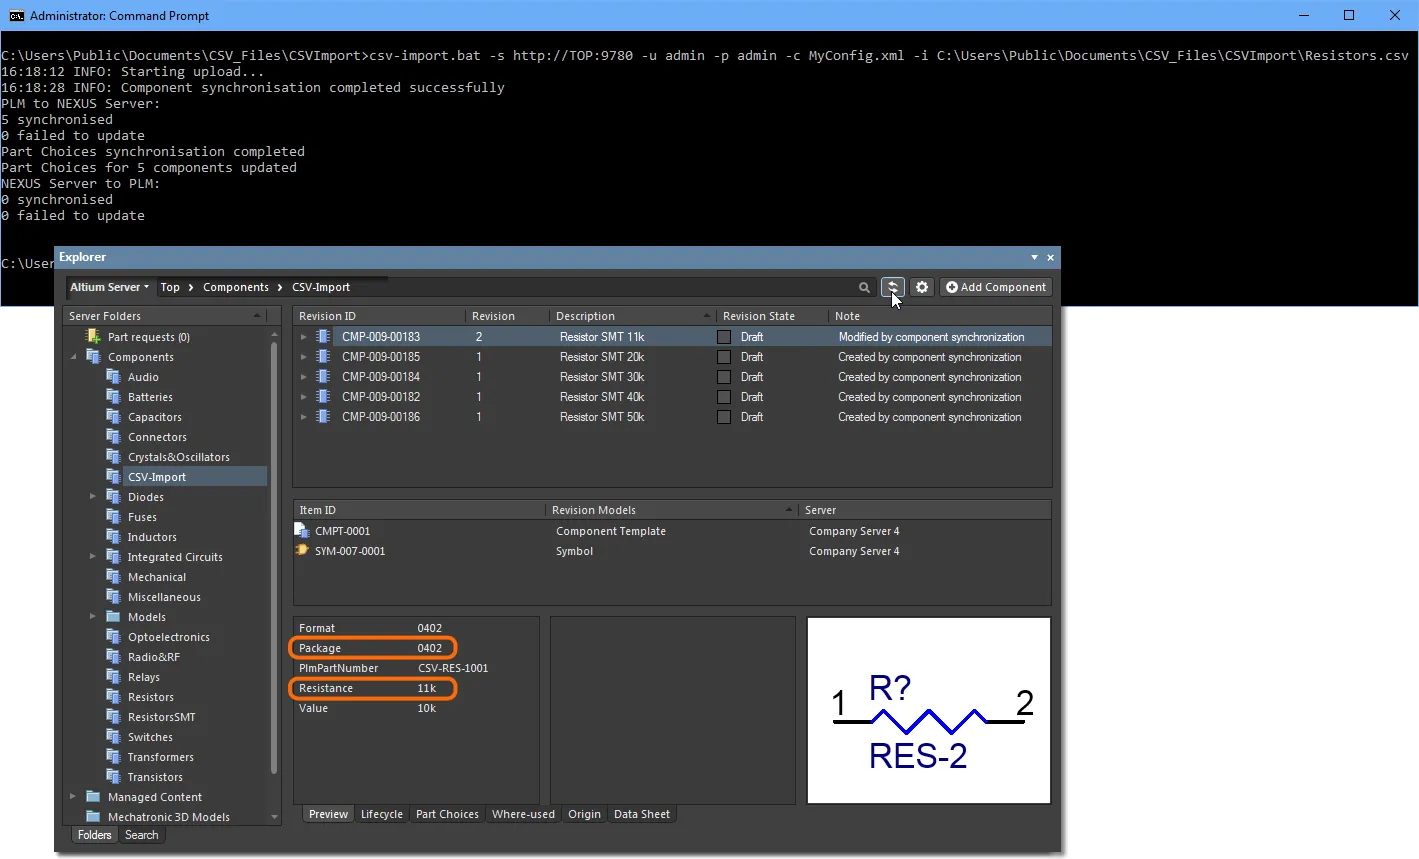The width and height of the screenshot is (1419, 859).
Task: Switch to the Search tab
Action: coord(142,835)
